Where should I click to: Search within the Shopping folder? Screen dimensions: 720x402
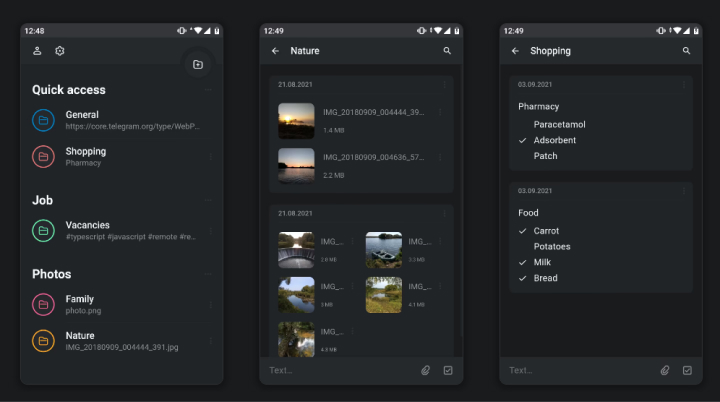point(687,51)
